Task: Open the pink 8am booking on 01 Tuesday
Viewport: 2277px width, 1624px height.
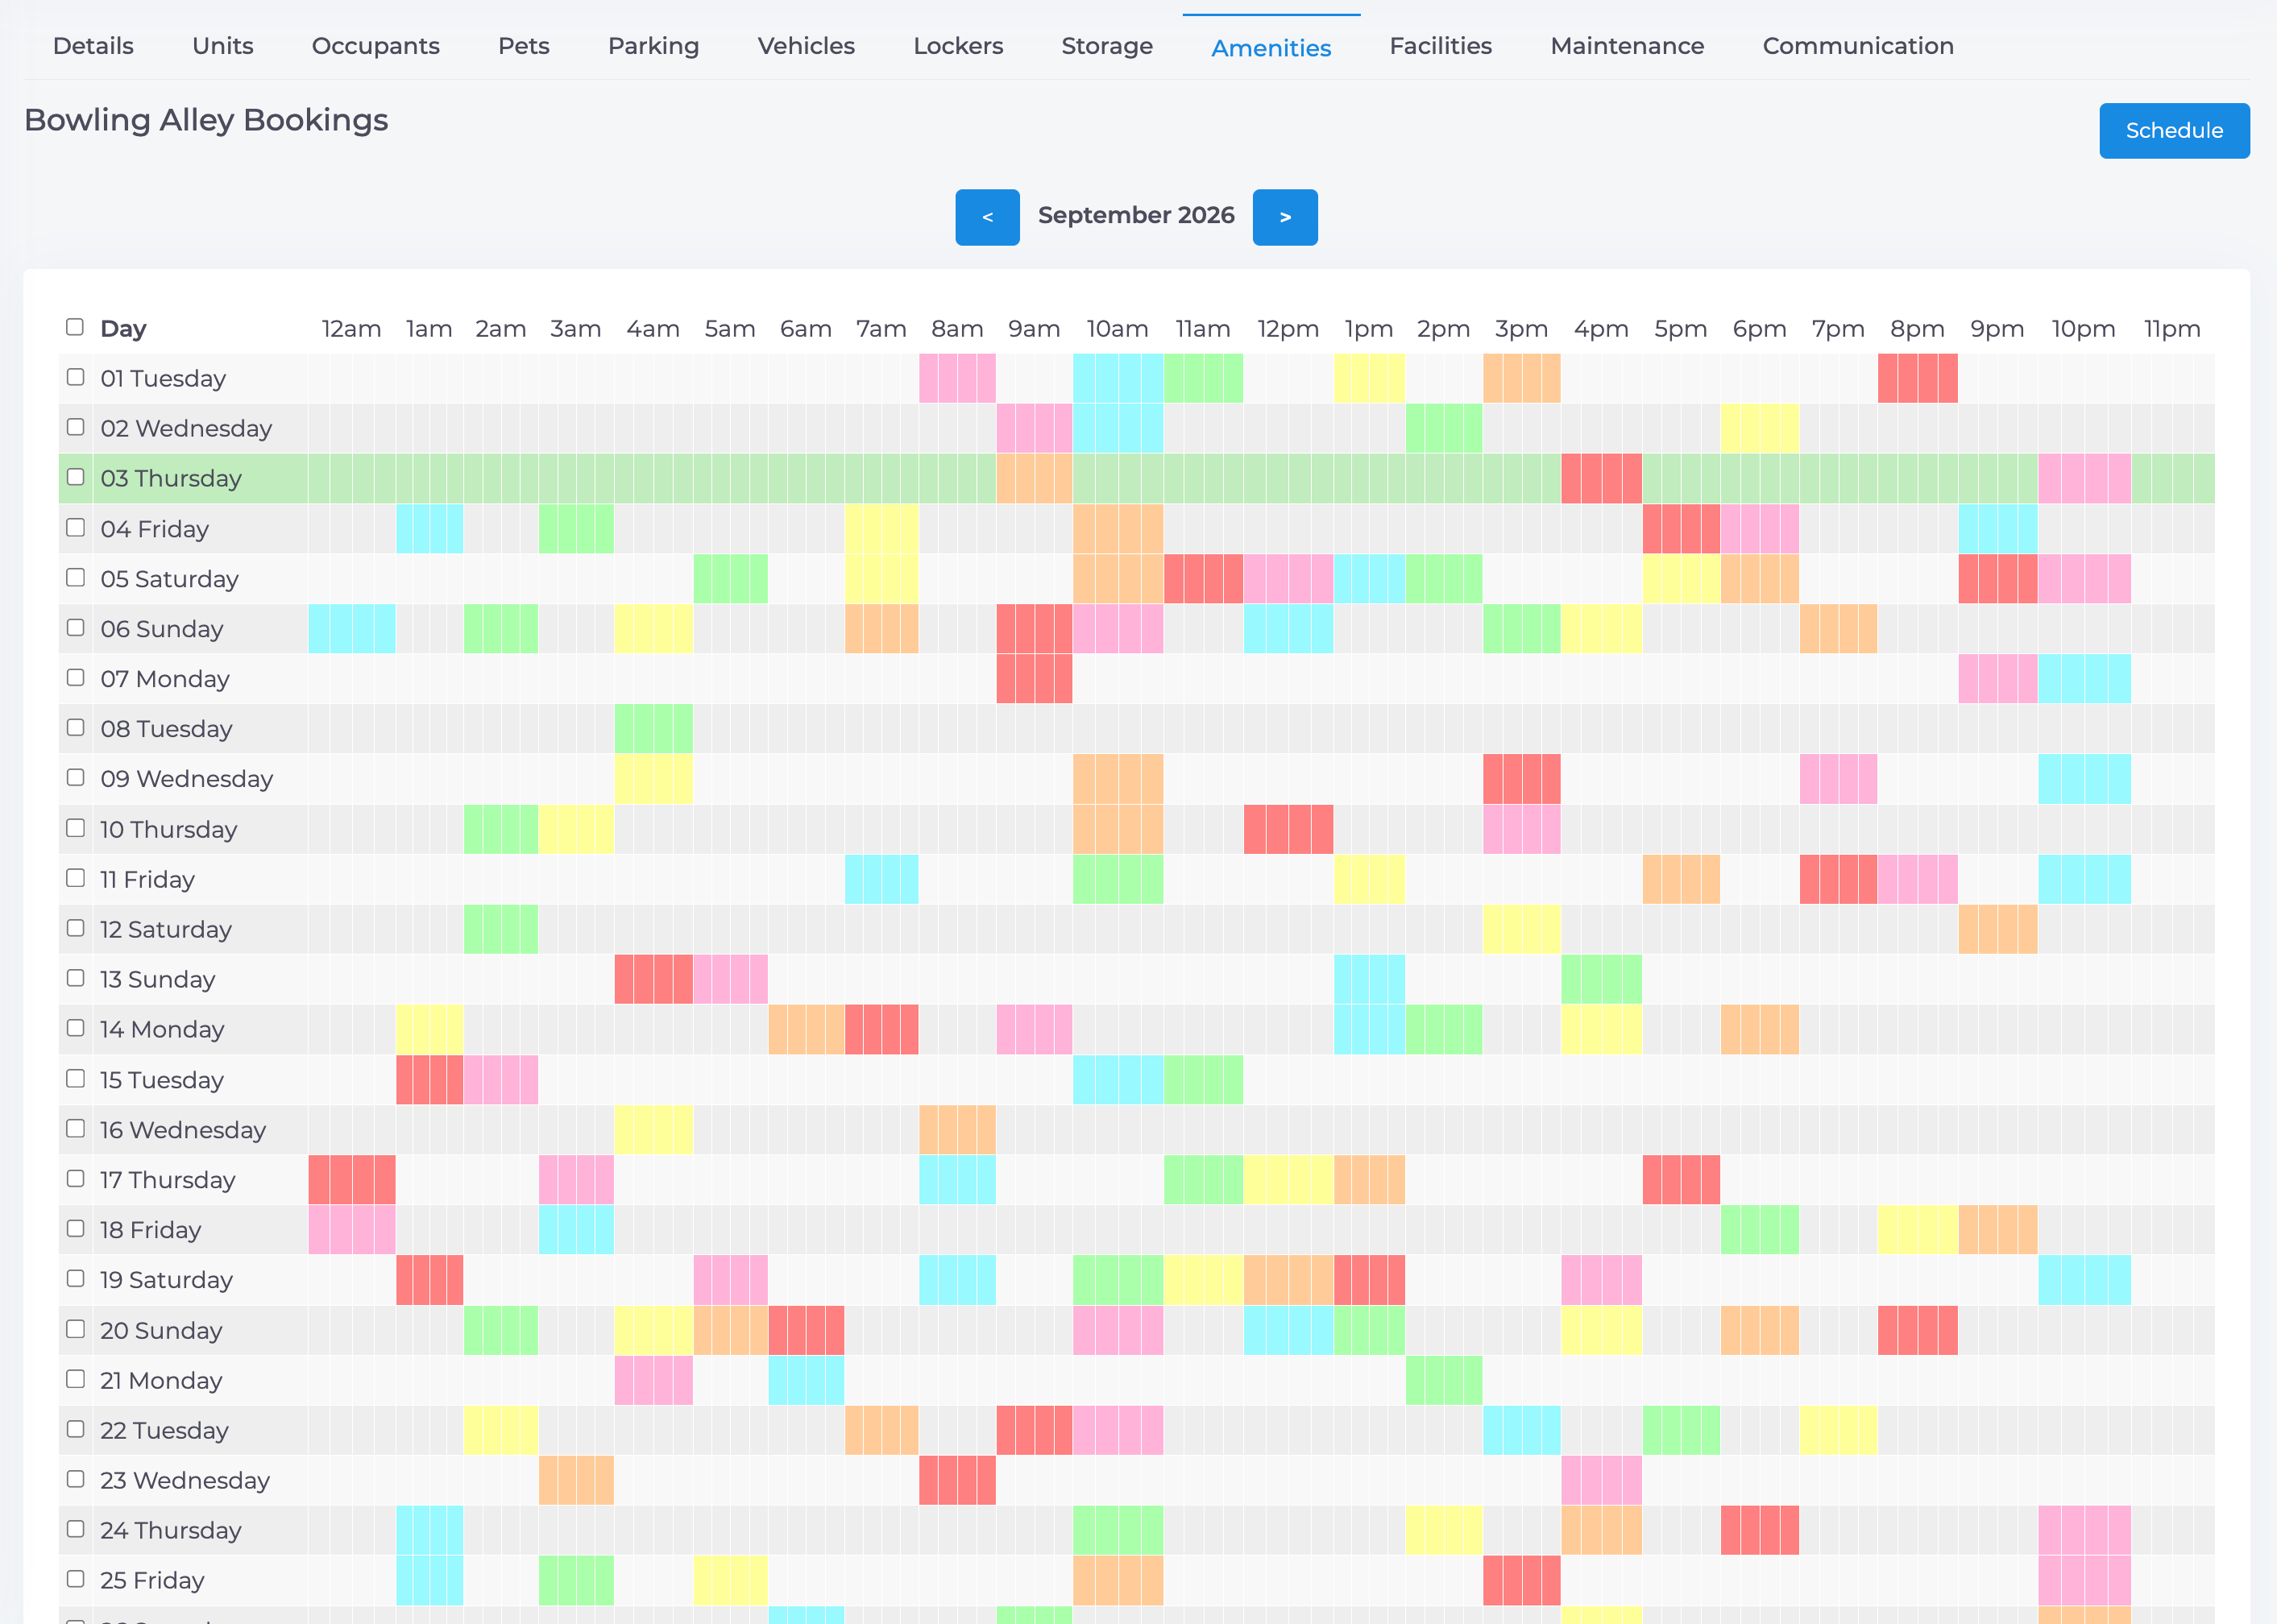Action: pos(957,378)
